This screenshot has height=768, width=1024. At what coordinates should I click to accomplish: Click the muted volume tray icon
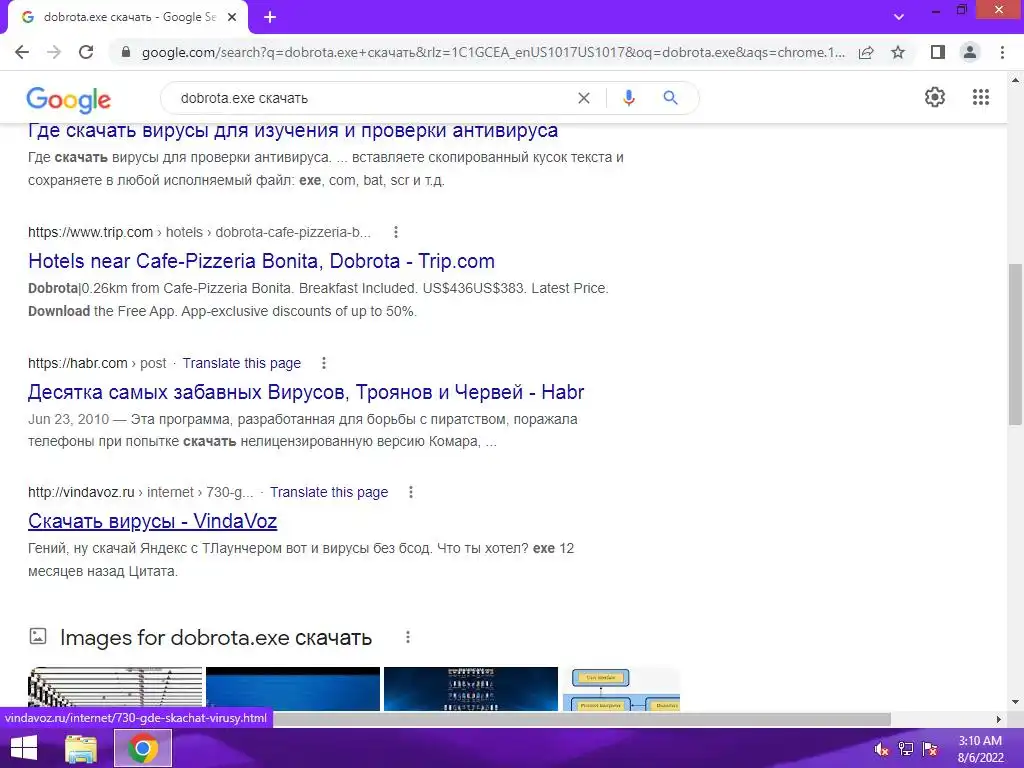(882, 749)
